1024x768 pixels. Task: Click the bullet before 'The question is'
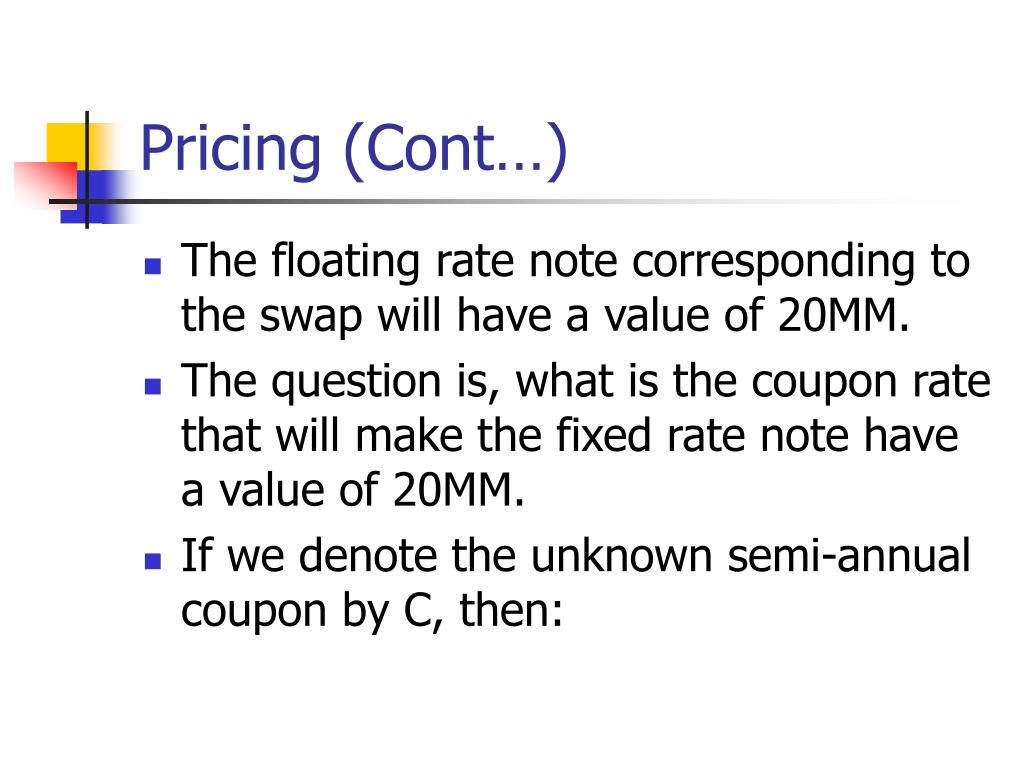tap(153, 387)
